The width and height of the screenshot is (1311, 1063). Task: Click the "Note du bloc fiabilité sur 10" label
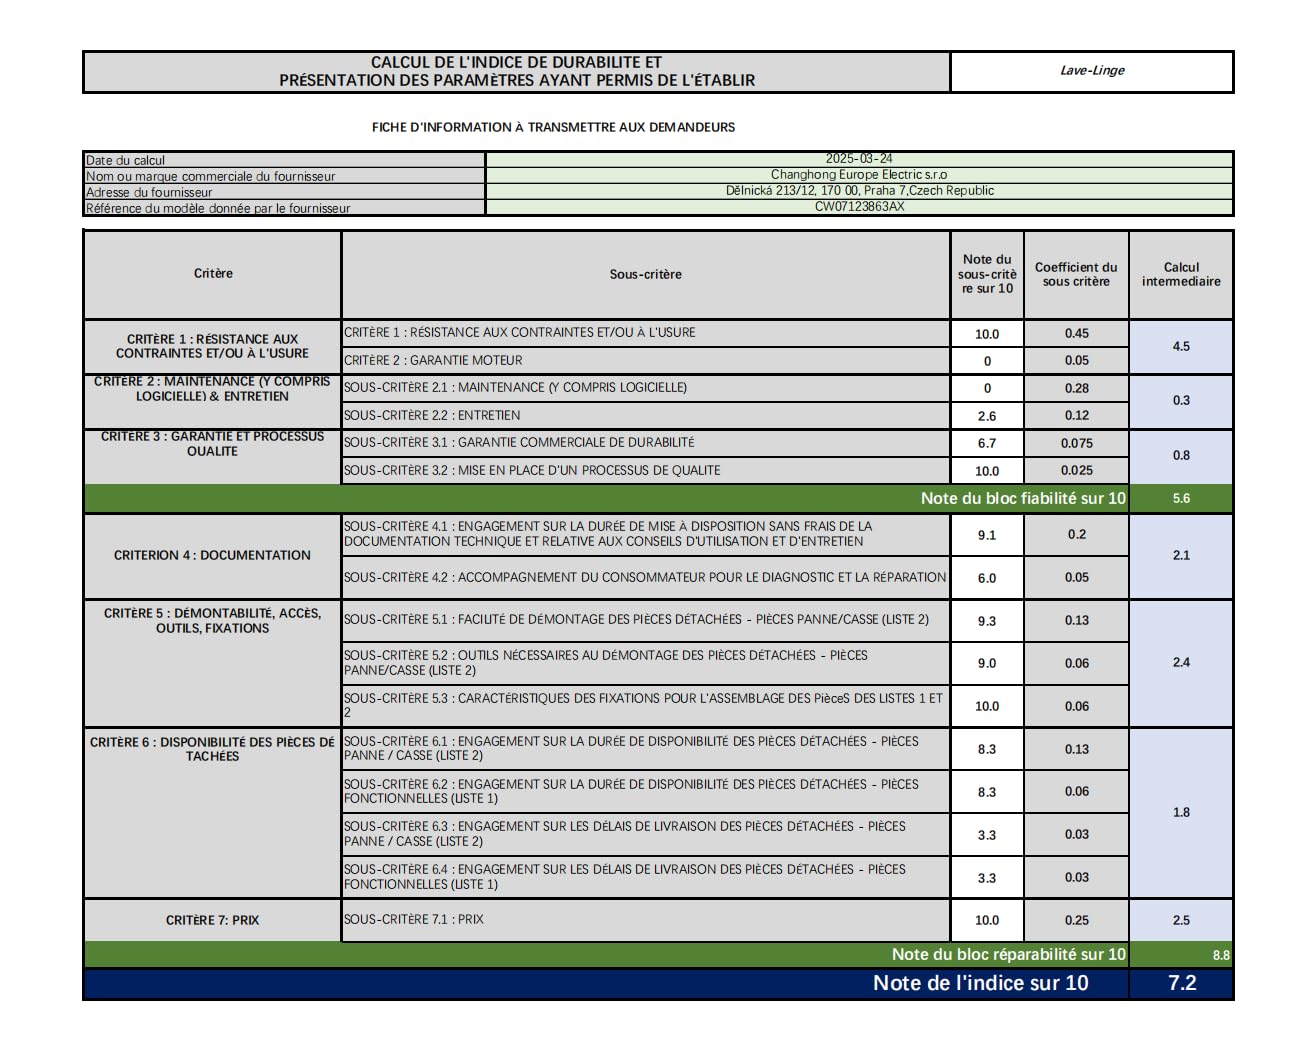click(1023, 498)
